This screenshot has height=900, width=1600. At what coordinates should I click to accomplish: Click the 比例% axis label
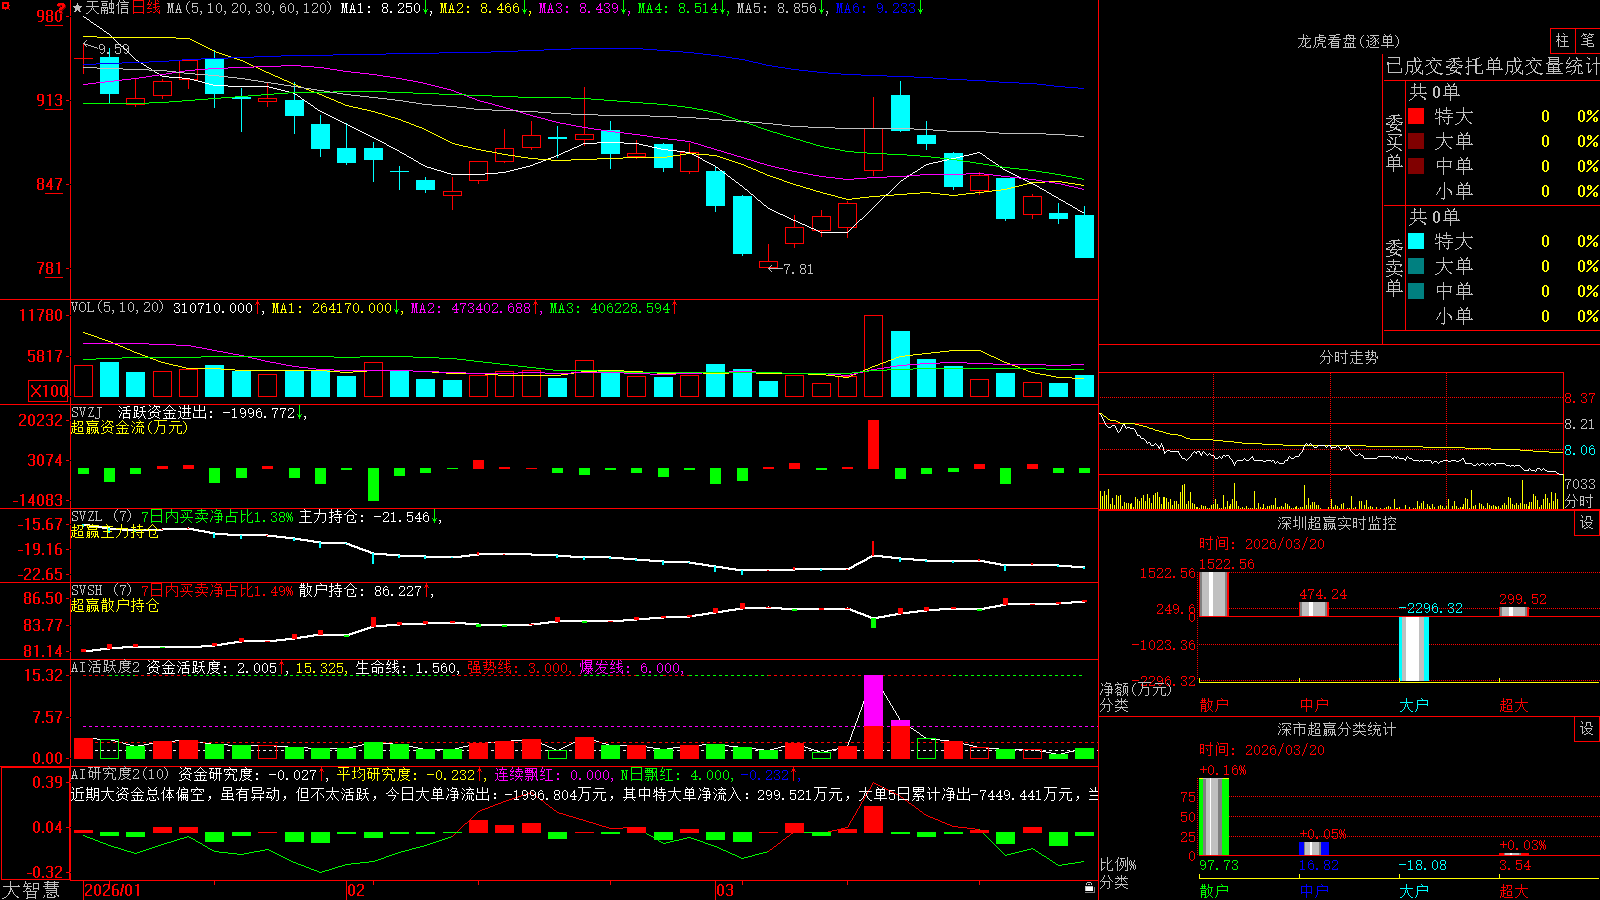click(x=1118, y=864)
